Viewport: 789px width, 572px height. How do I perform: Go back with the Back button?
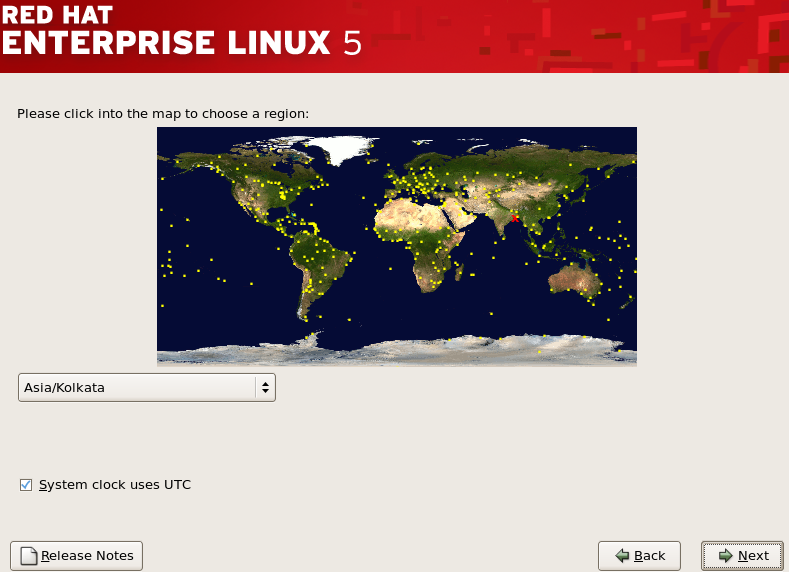(x=639, y=555)
